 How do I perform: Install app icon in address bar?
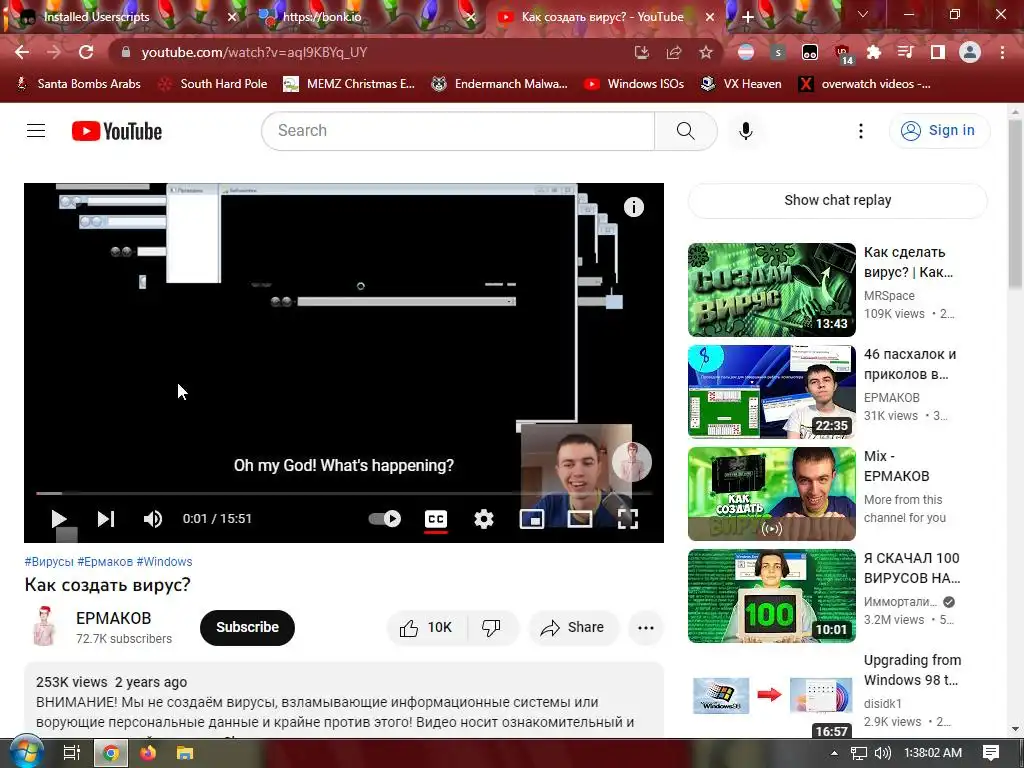[642, 52]
